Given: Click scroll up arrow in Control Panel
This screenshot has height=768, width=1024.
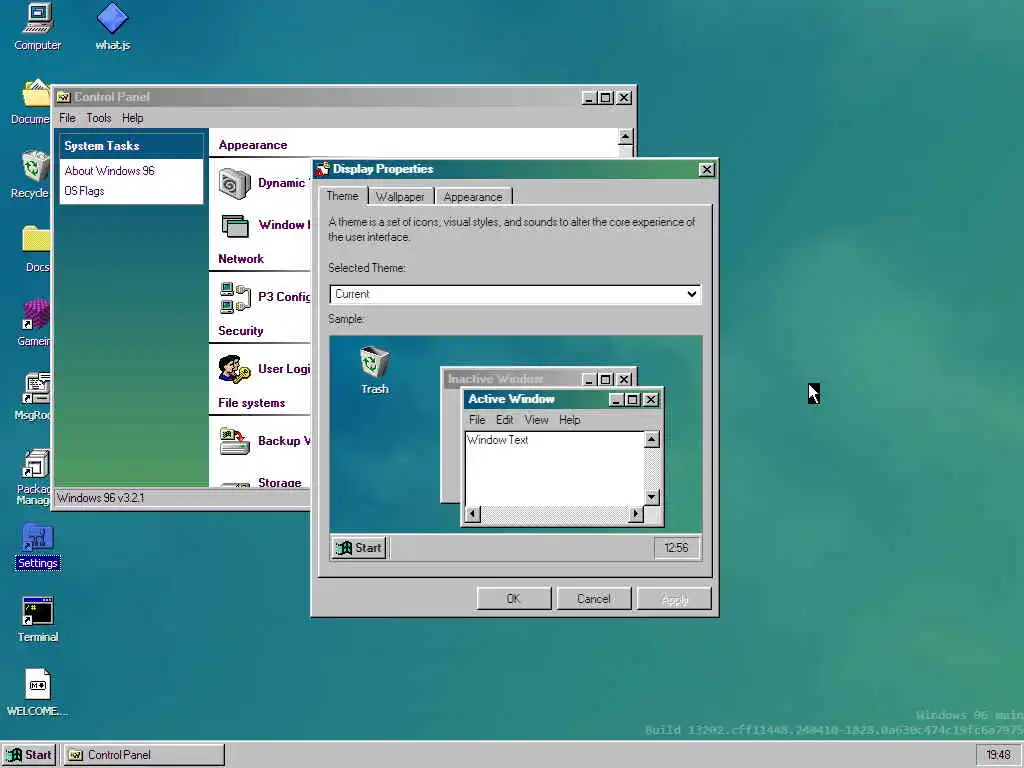Looking at the screenshot, I should (x=626, y=136).
